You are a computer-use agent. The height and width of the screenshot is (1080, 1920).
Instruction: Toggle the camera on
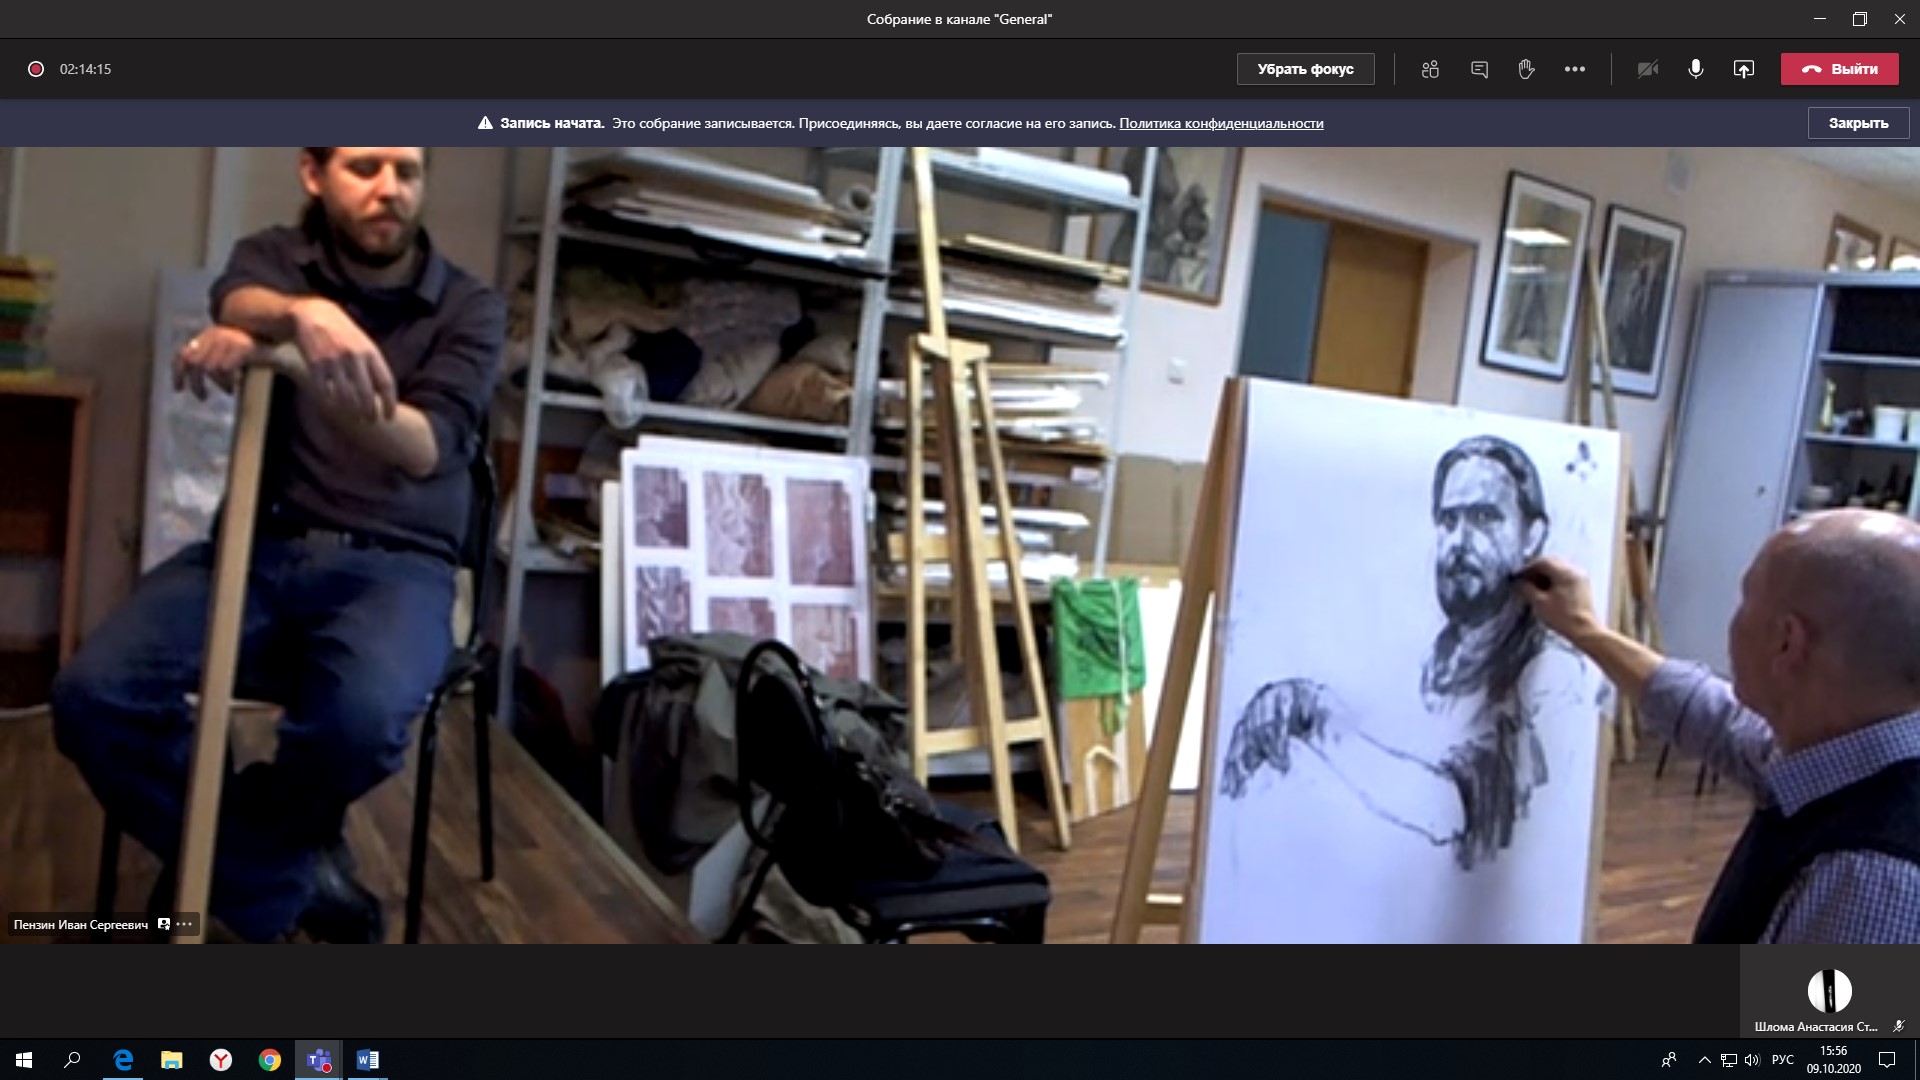(x=1647, y=69)
